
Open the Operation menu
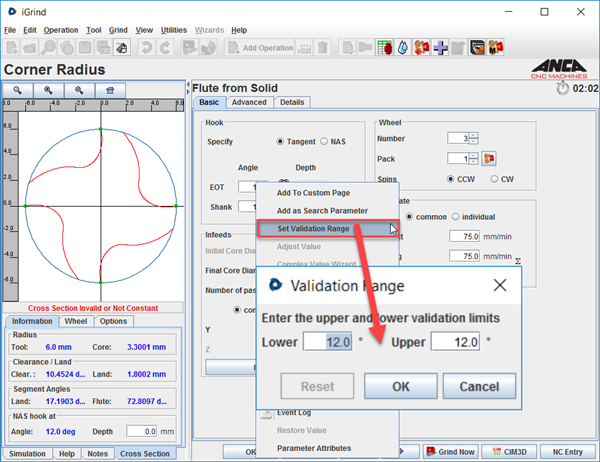[61, 30]
